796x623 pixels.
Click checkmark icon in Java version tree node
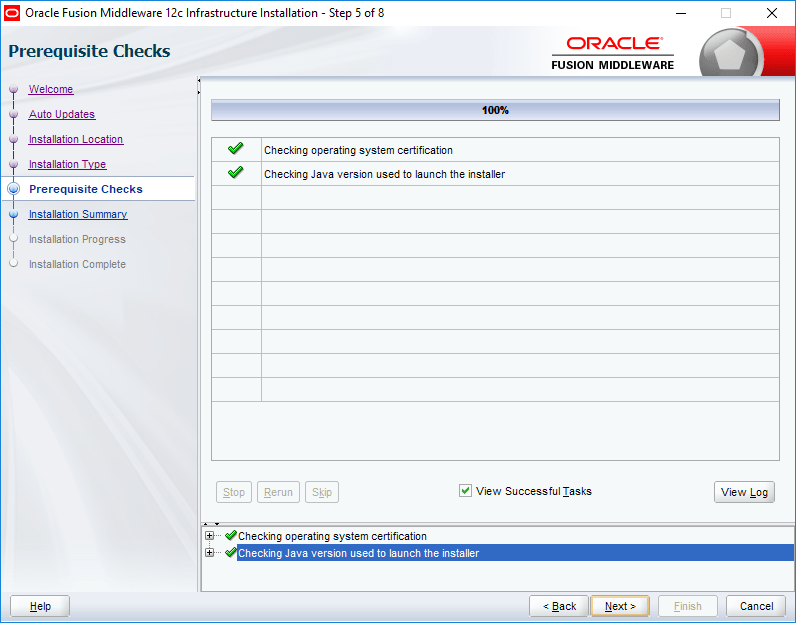(231, 552)
